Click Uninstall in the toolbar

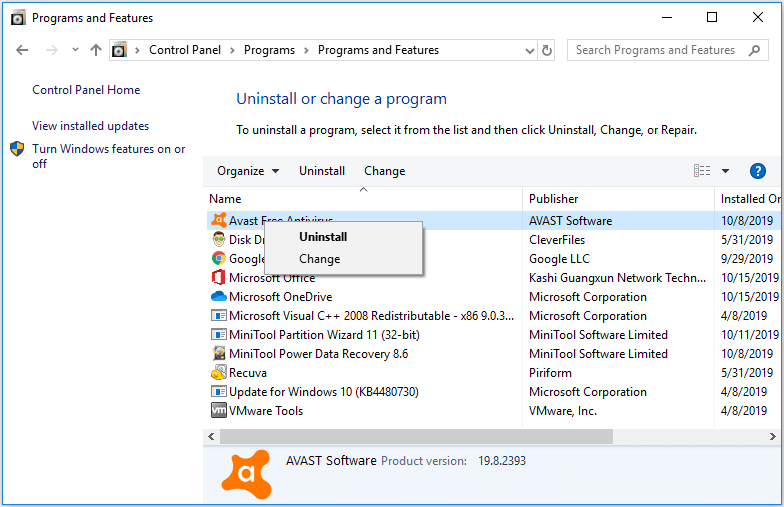tap(322, 171)
